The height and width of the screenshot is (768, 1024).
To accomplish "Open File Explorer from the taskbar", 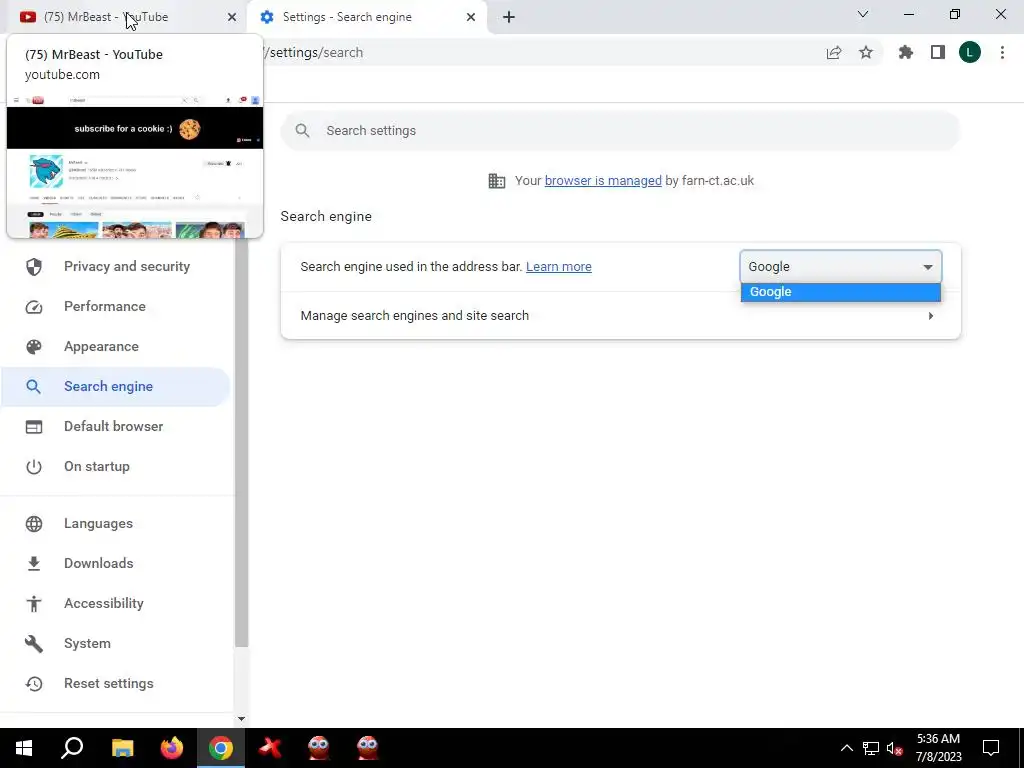I will click(x=123, y=748).
